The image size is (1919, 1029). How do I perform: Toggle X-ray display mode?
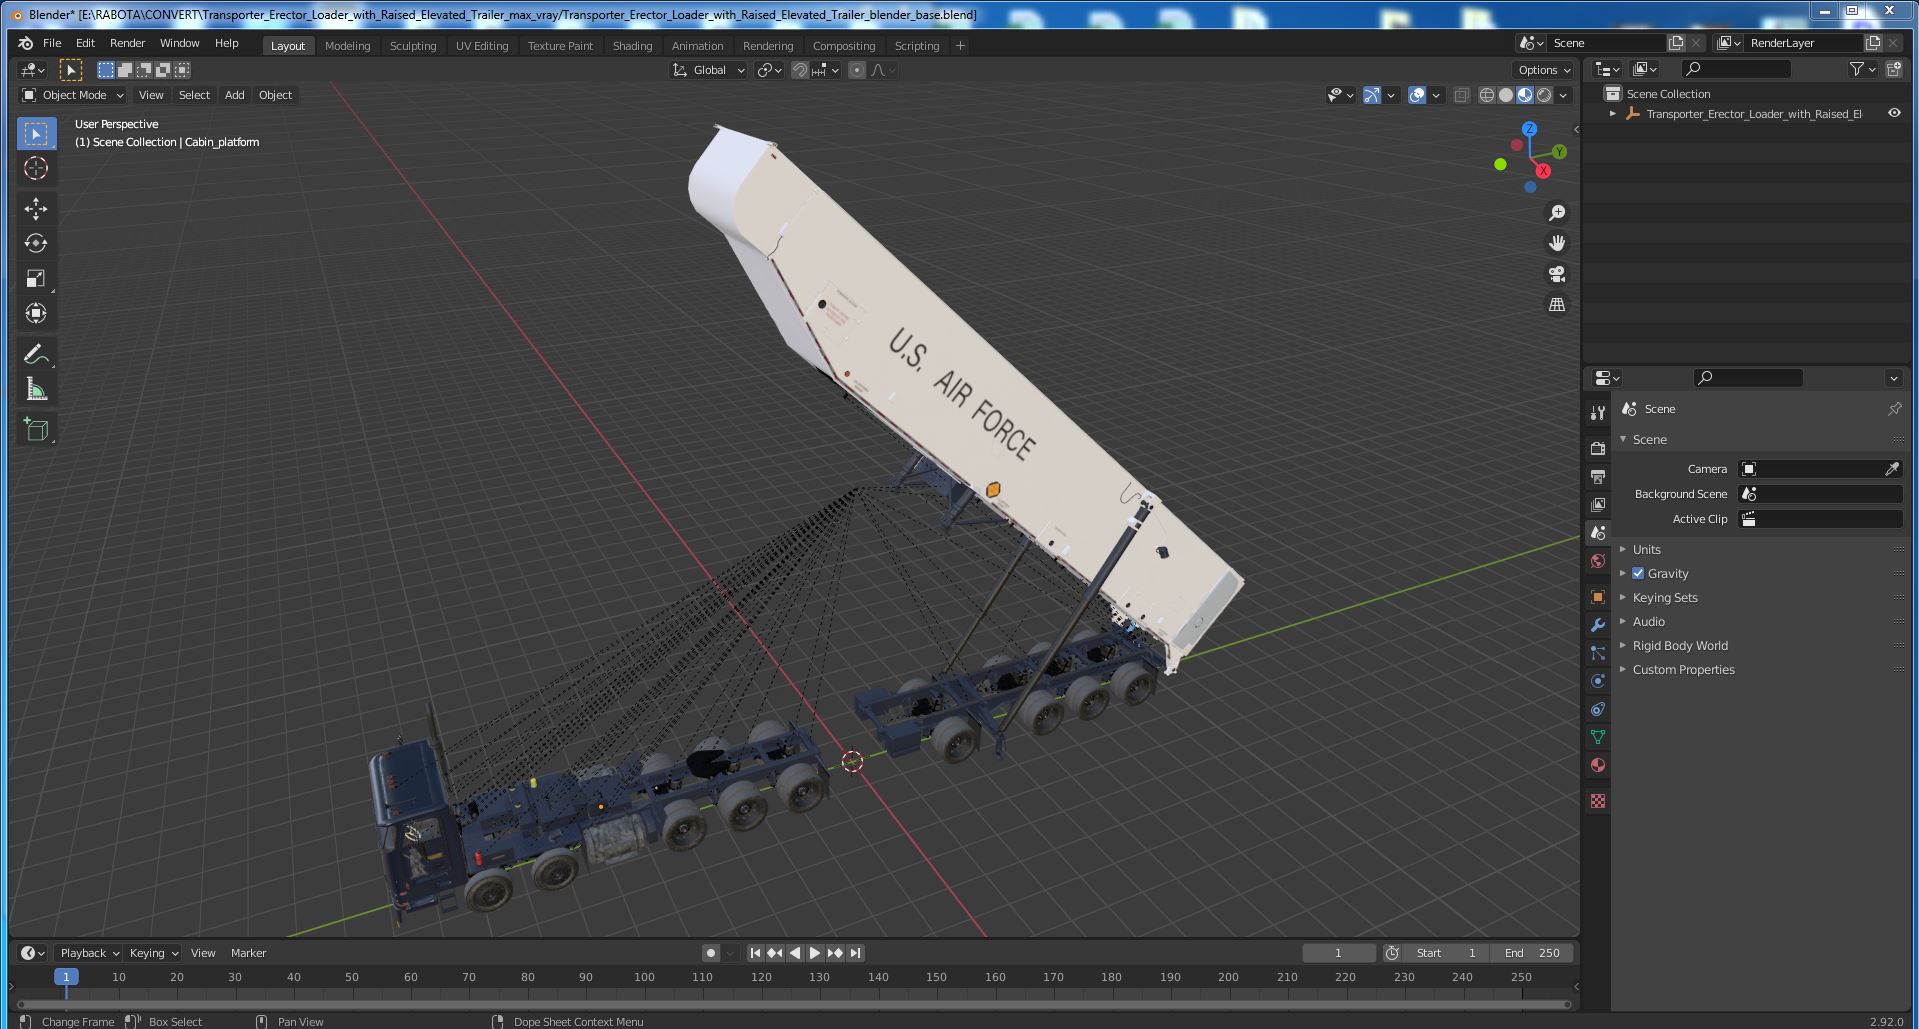point(1461,95)
